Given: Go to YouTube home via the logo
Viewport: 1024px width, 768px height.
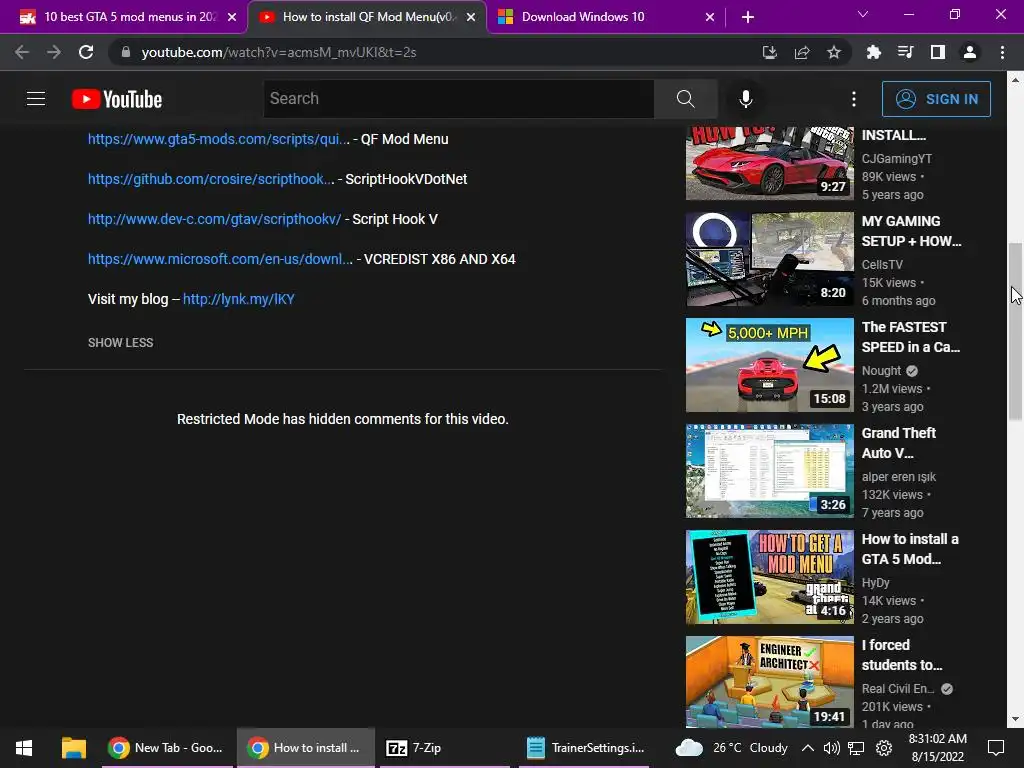Looking at the screenshot, I should point(117,99).
